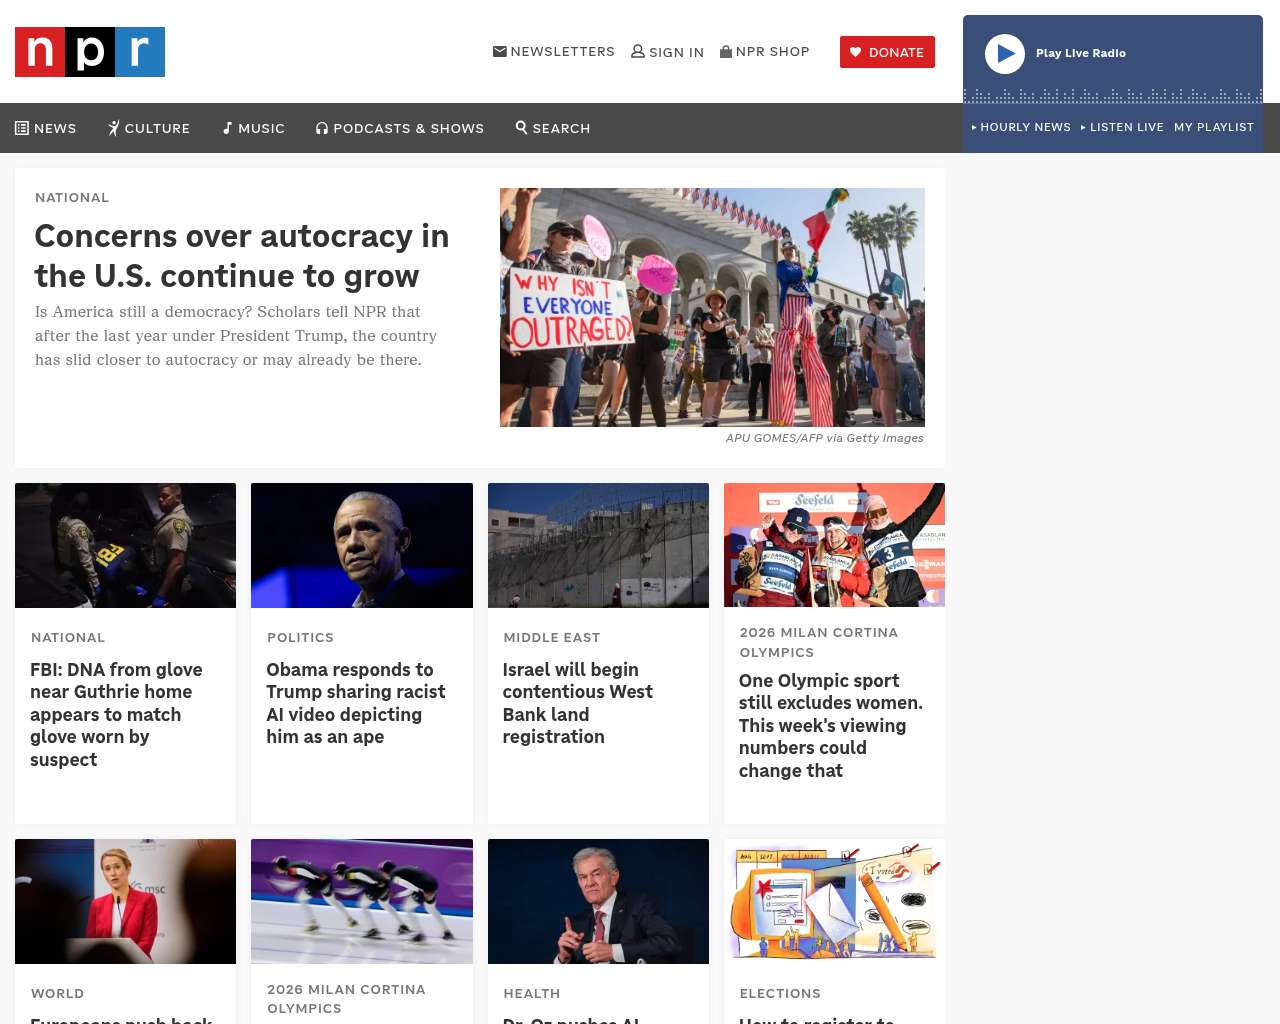Open the FBI glove story thumbnail
This screenshot has width=1280, height=1024.
(x=126, y=545)
